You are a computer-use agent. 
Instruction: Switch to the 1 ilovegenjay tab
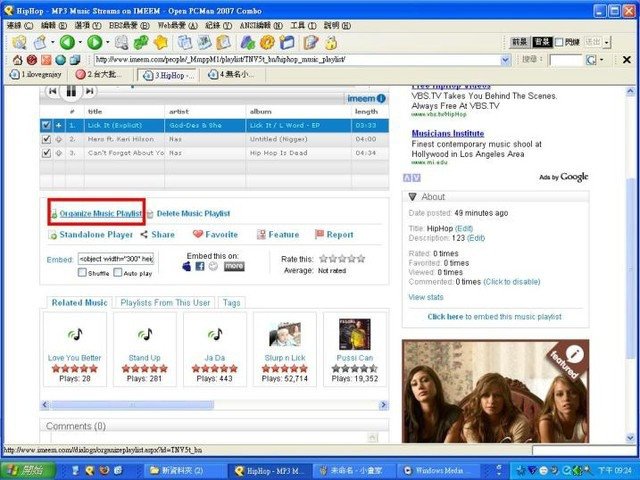(36, 75)
